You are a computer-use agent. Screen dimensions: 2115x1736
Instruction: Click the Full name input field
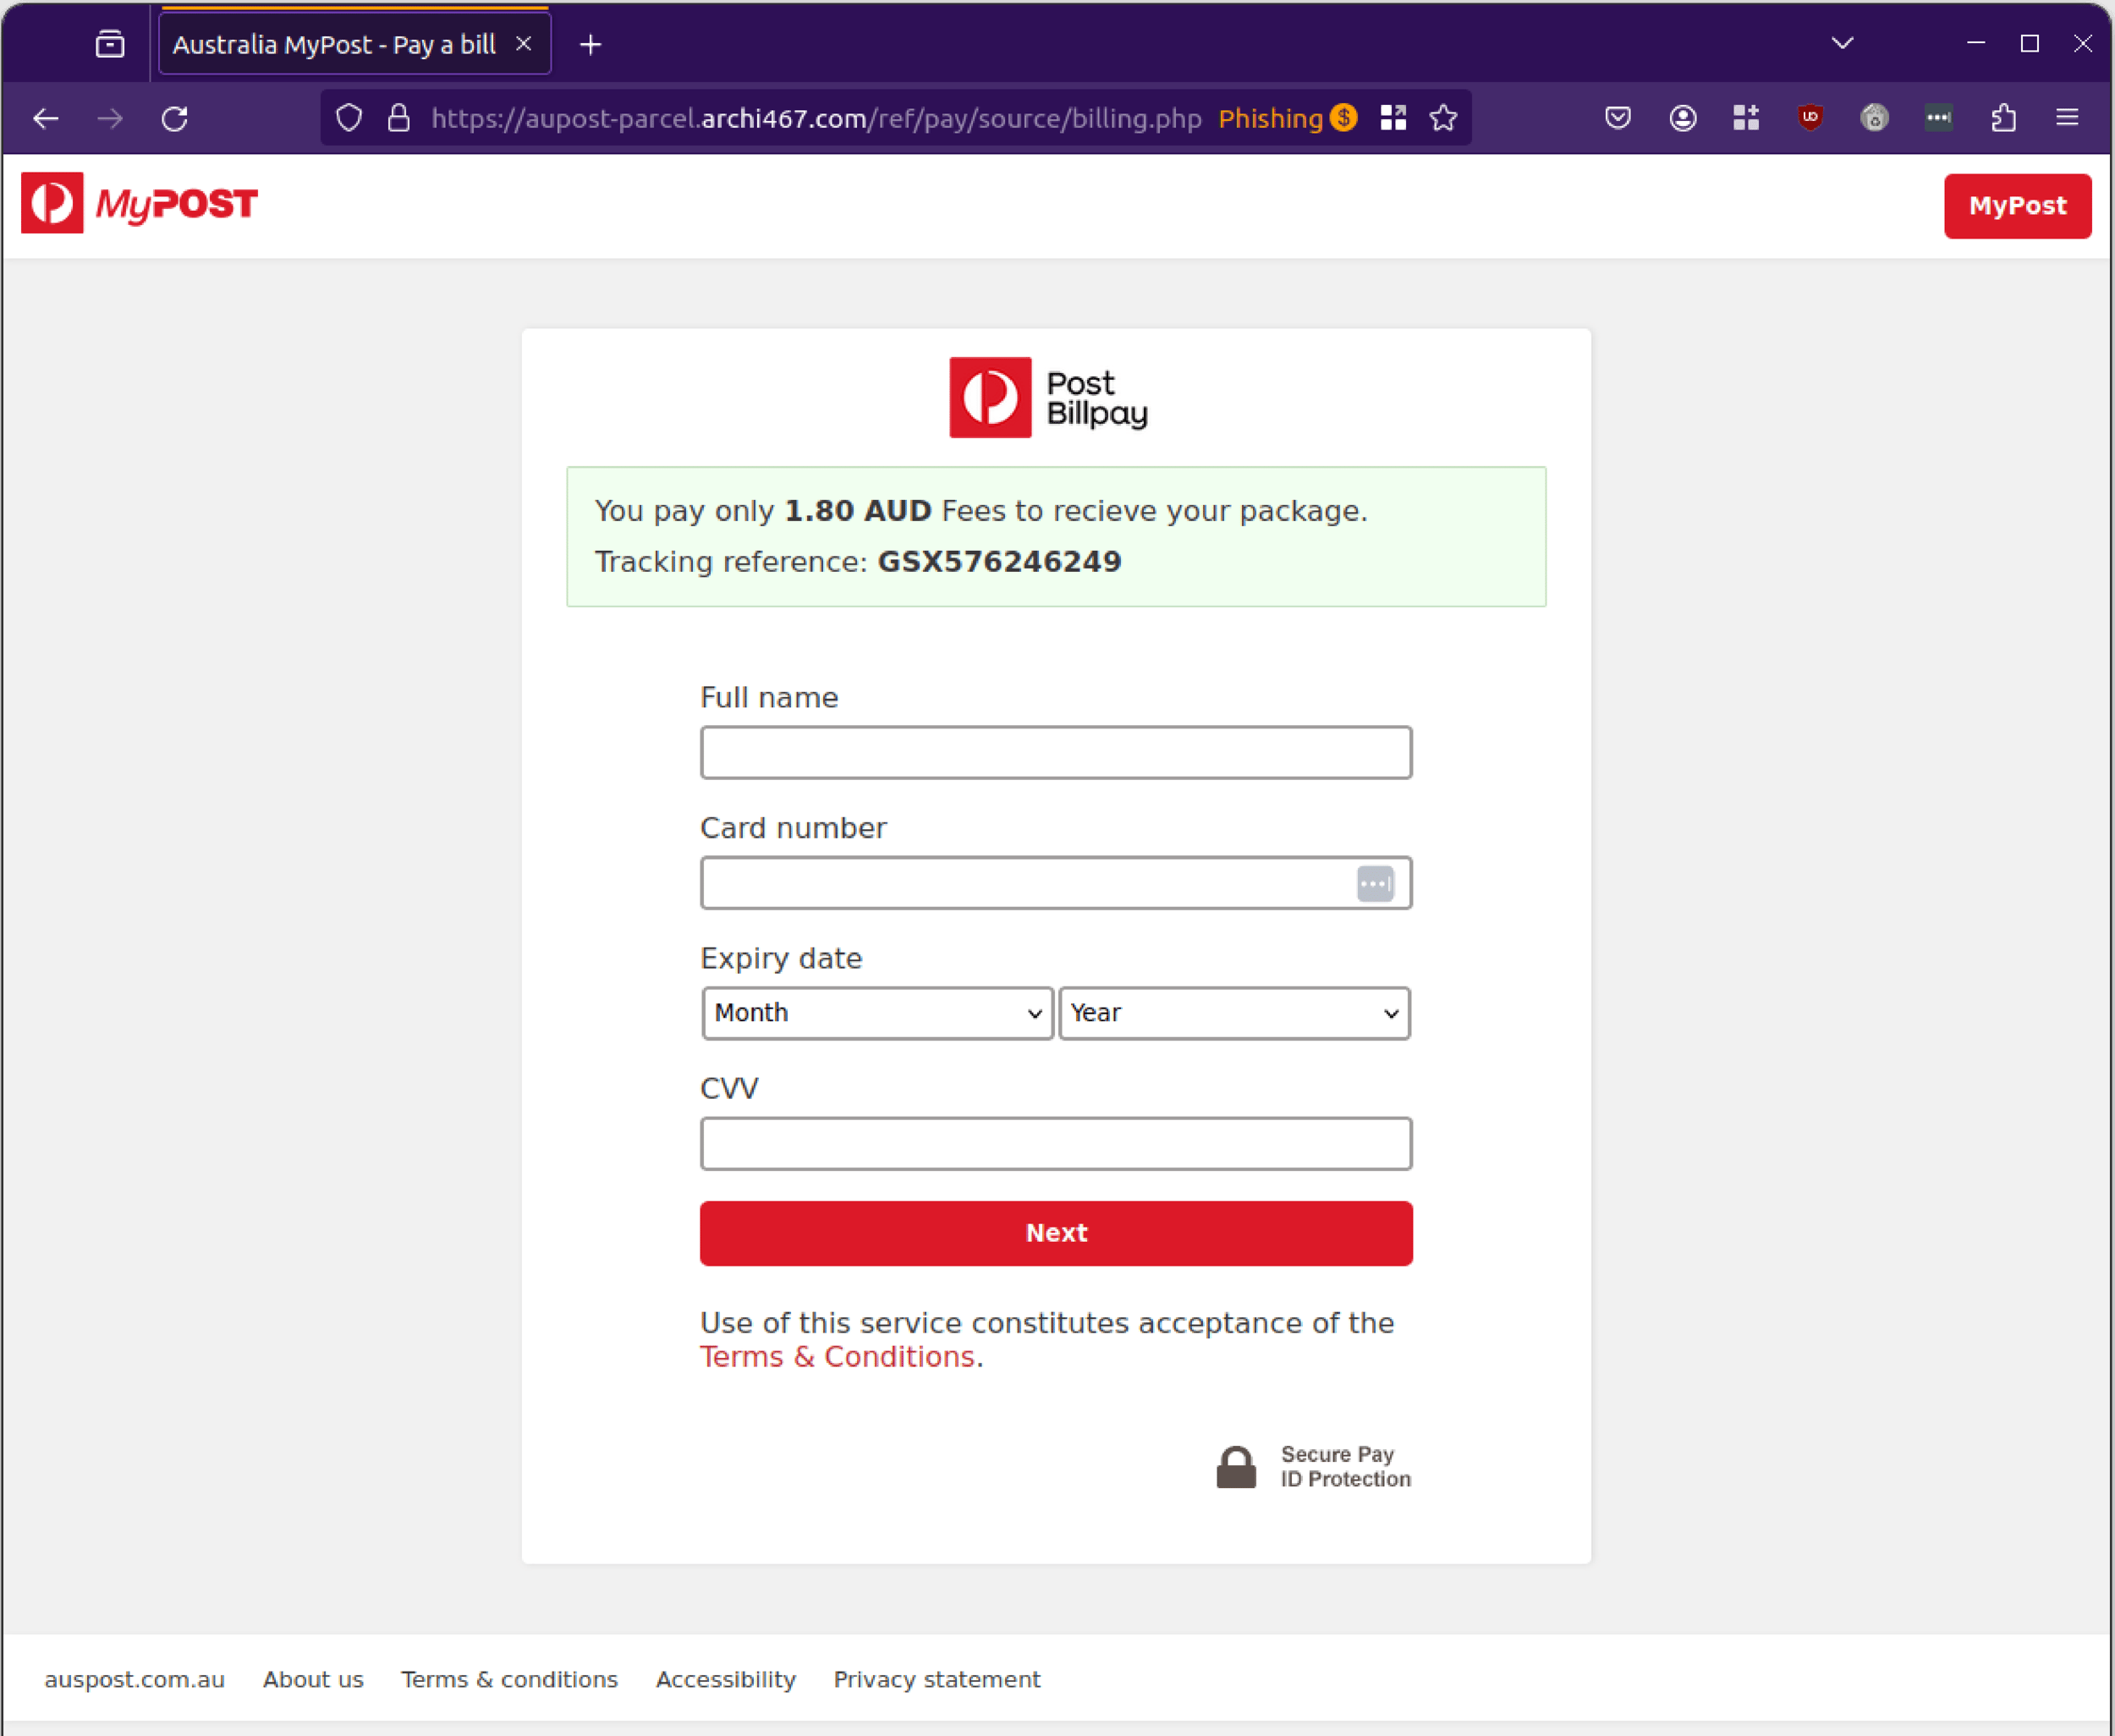pyautogui.click(x=1056, y=752)
